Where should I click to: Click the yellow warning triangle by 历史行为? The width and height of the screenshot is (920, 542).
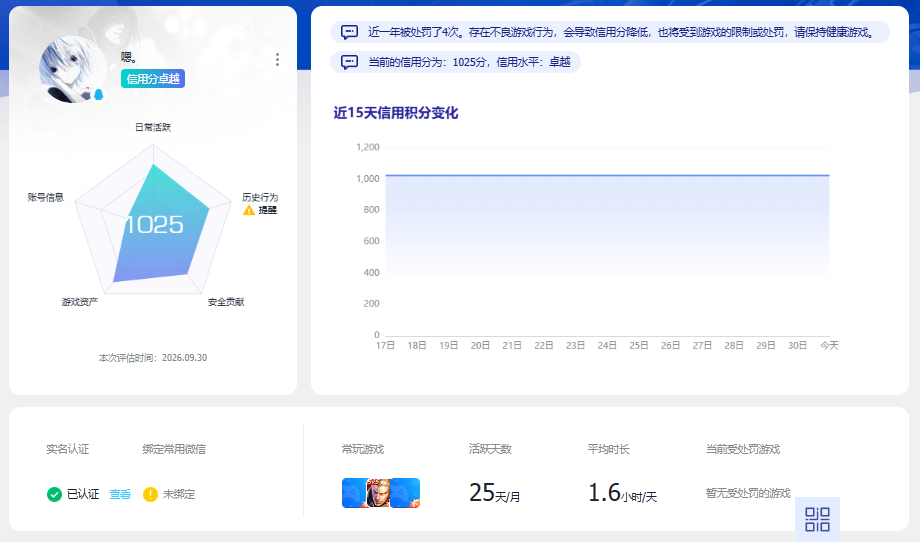click(249, 210)
